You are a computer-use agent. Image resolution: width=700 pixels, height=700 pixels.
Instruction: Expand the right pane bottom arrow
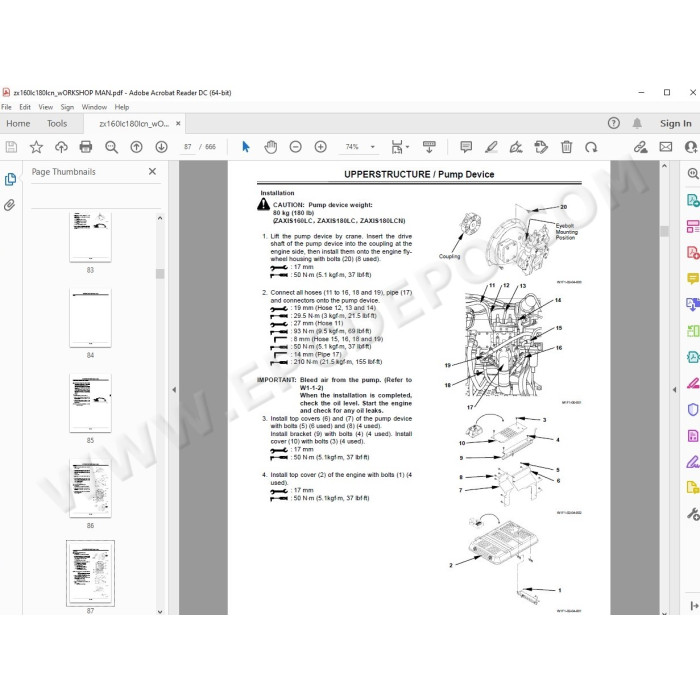pos(694,606)
